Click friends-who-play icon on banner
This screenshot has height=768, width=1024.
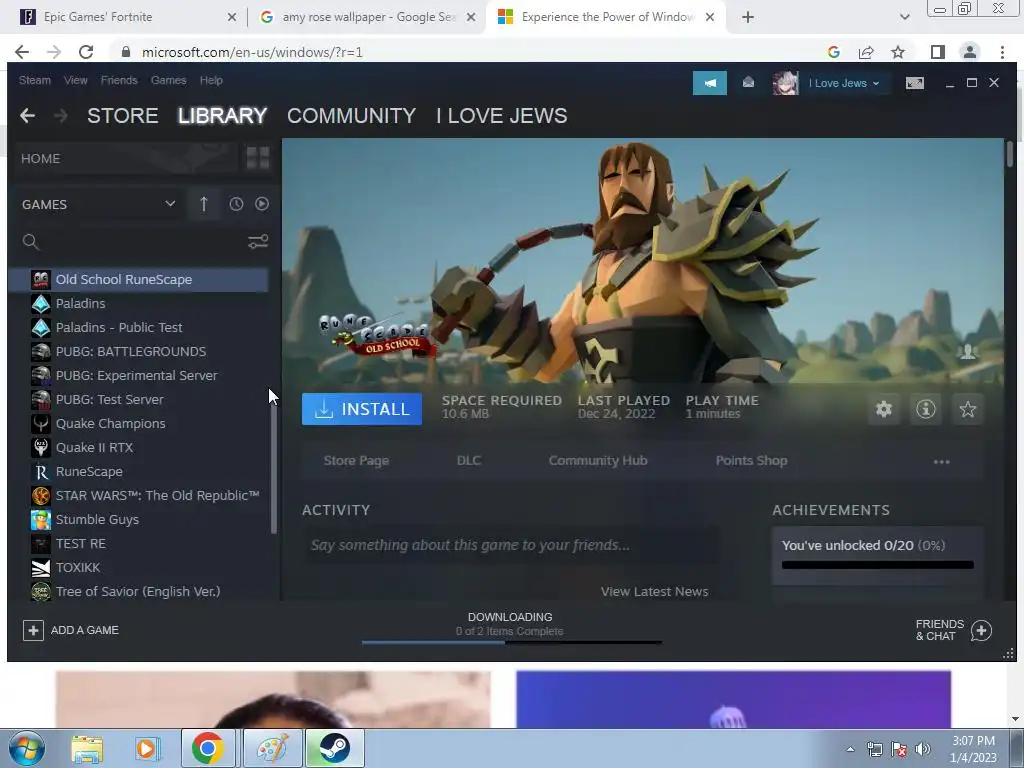tap(967, 353)
